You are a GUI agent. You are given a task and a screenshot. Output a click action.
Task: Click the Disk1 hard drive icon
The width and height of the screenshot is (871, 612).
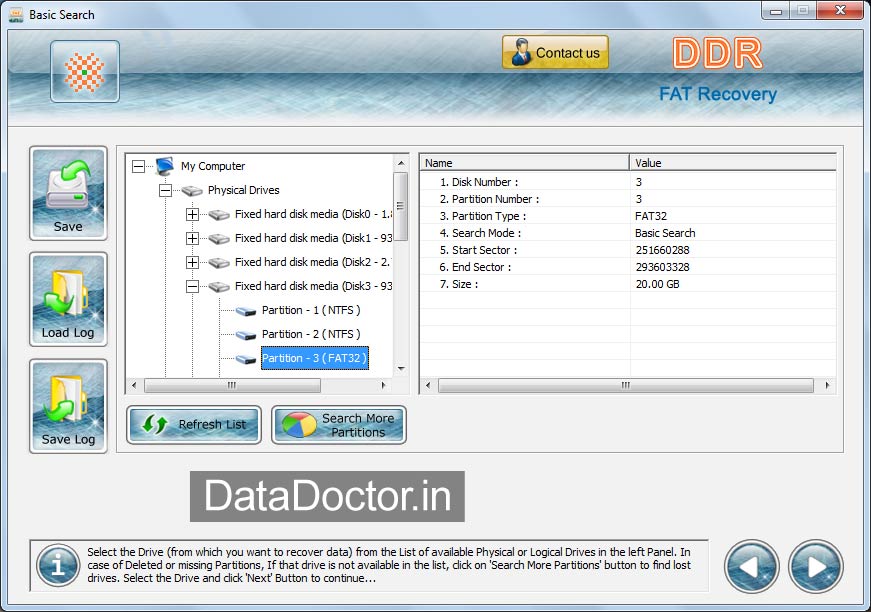coord(219,239)
